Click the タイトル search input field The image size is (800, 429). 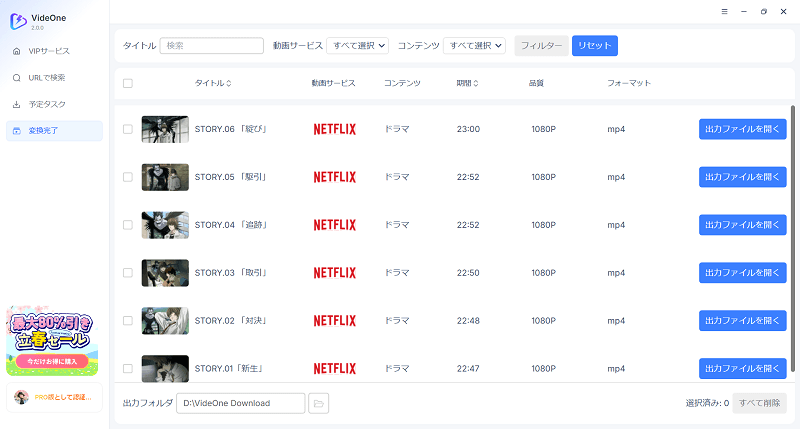tap(212, 45)
